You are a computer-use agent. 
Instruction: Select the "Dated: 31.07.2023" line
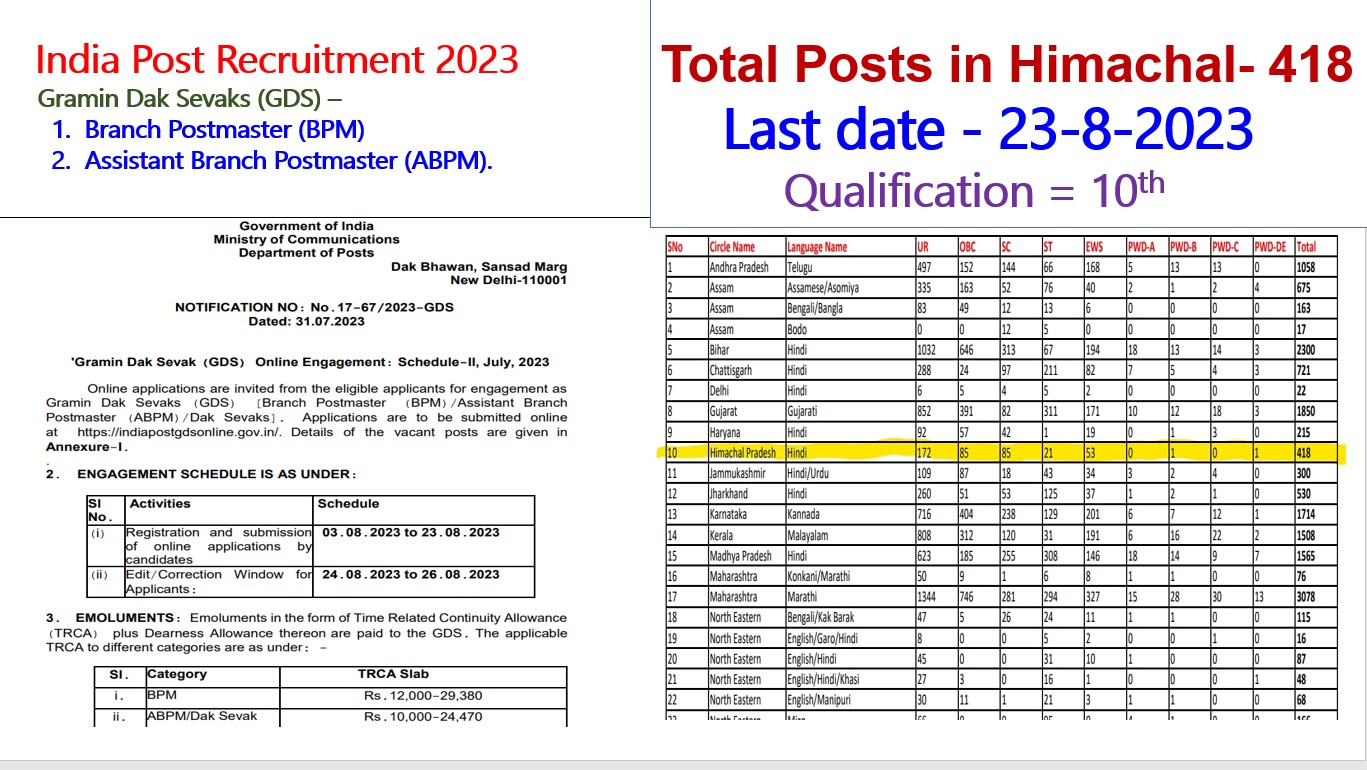click(x=306, y=321)
